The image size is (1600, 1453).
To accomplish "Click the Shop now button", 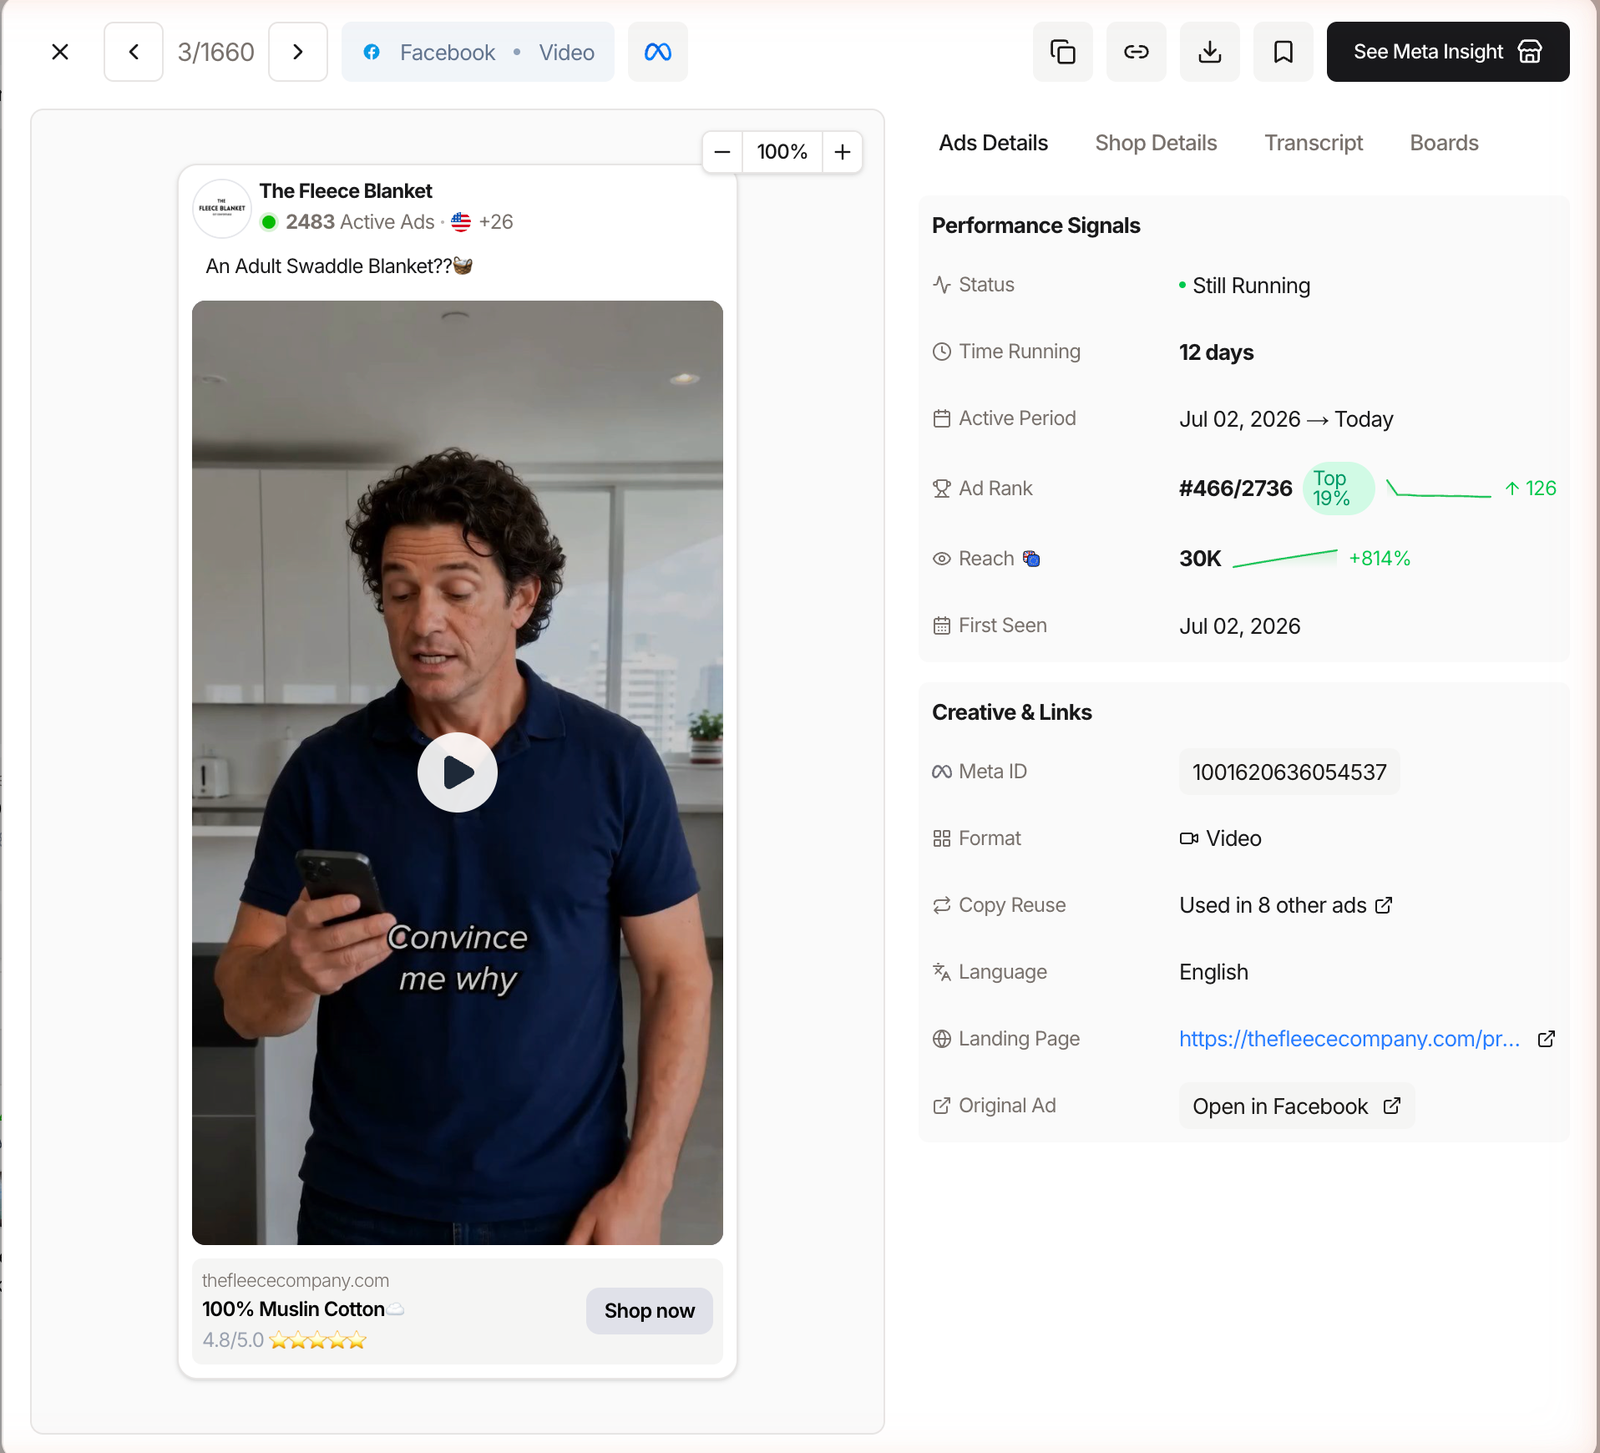I will [x=649, y=1311].
